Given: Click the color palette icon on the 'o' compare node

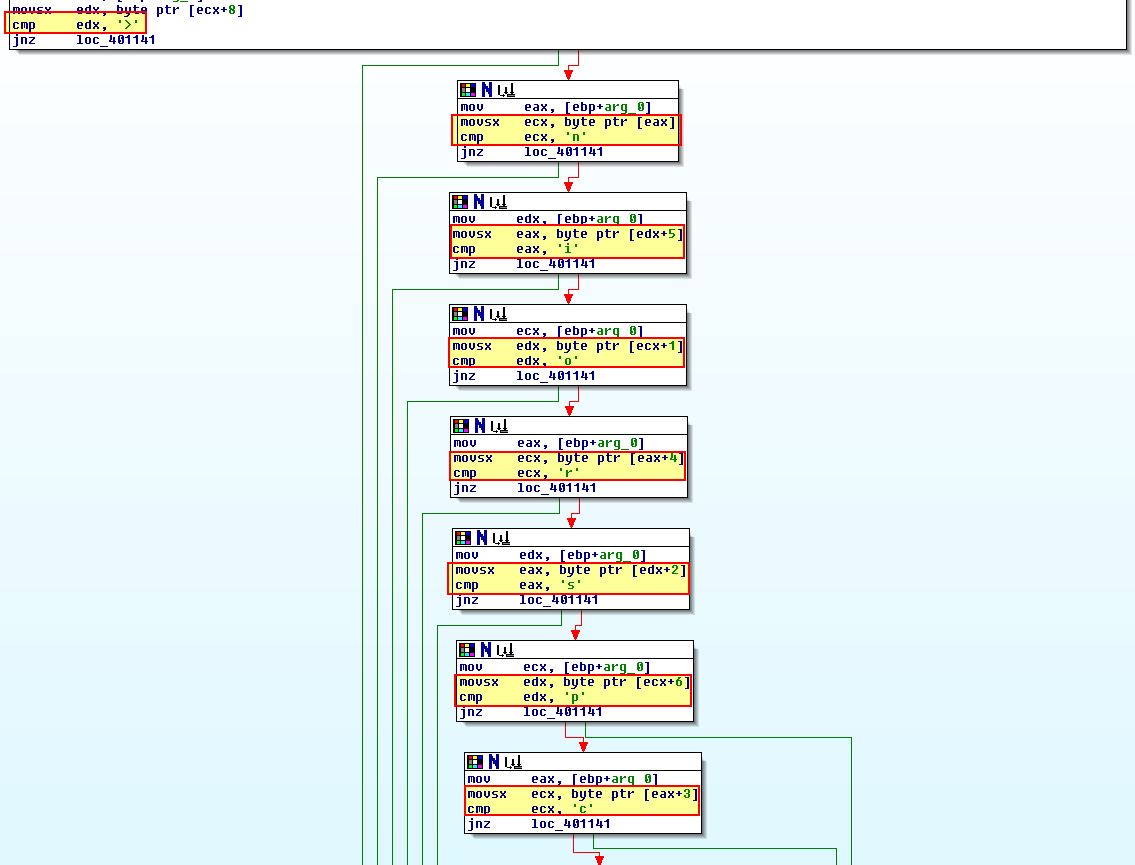Looking at the screenshot, I should pos(460,314).
